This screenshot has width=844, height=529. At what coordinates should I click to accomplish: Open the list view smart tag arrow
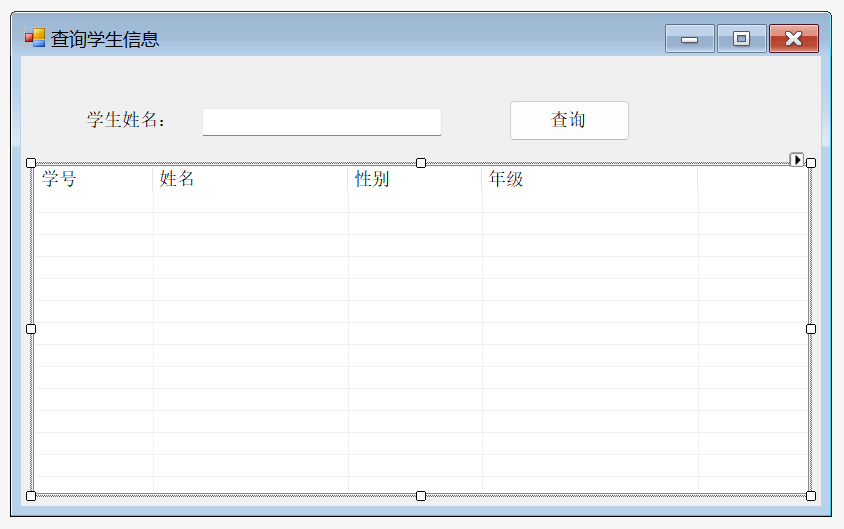797,159
